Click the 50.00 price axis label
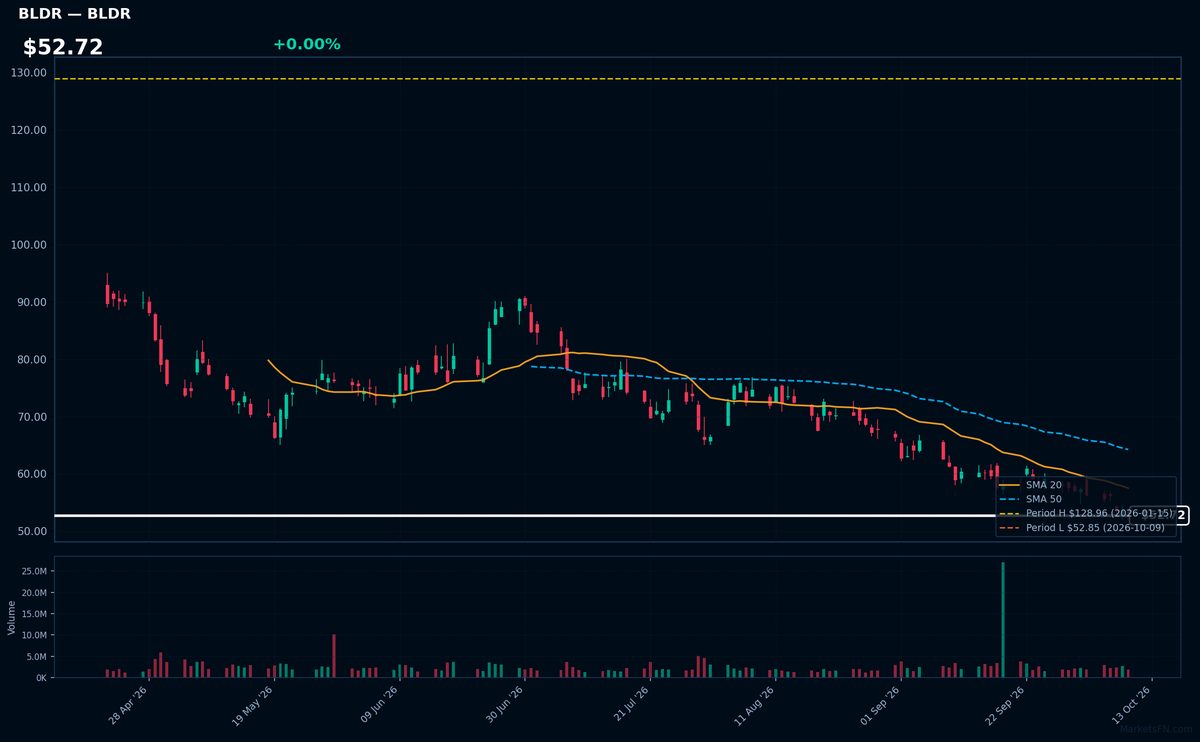Image resolution: width=1200 pixels, height=742 pixels. (32, 531)
